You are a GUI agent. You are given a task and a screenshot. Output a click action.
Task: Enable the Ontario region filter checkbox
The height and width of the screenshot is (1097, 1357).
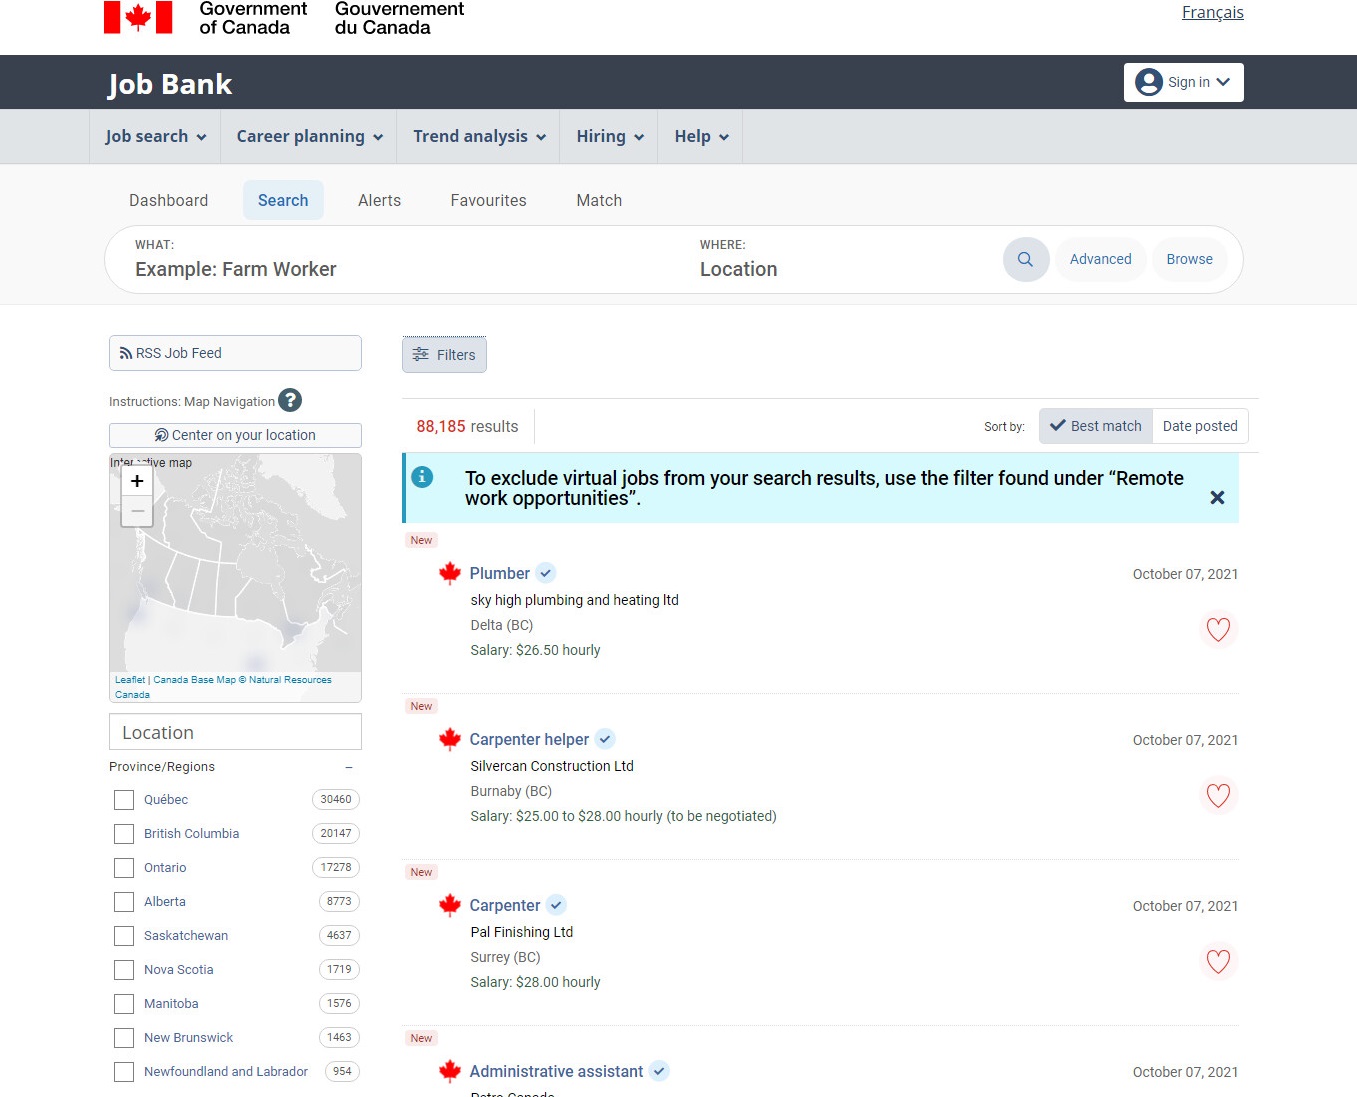click(x=124, y=868)
